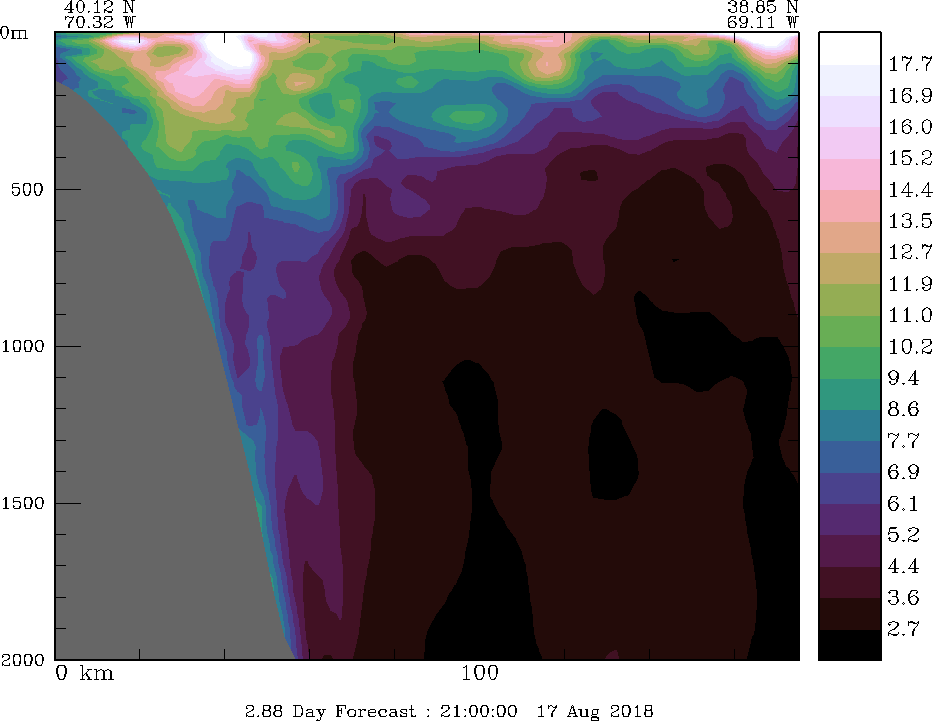933x721 pixels.
Task: Pick the color band between 15.2 and 14.4
Action: pyautogui.click(x=849, y=174)
